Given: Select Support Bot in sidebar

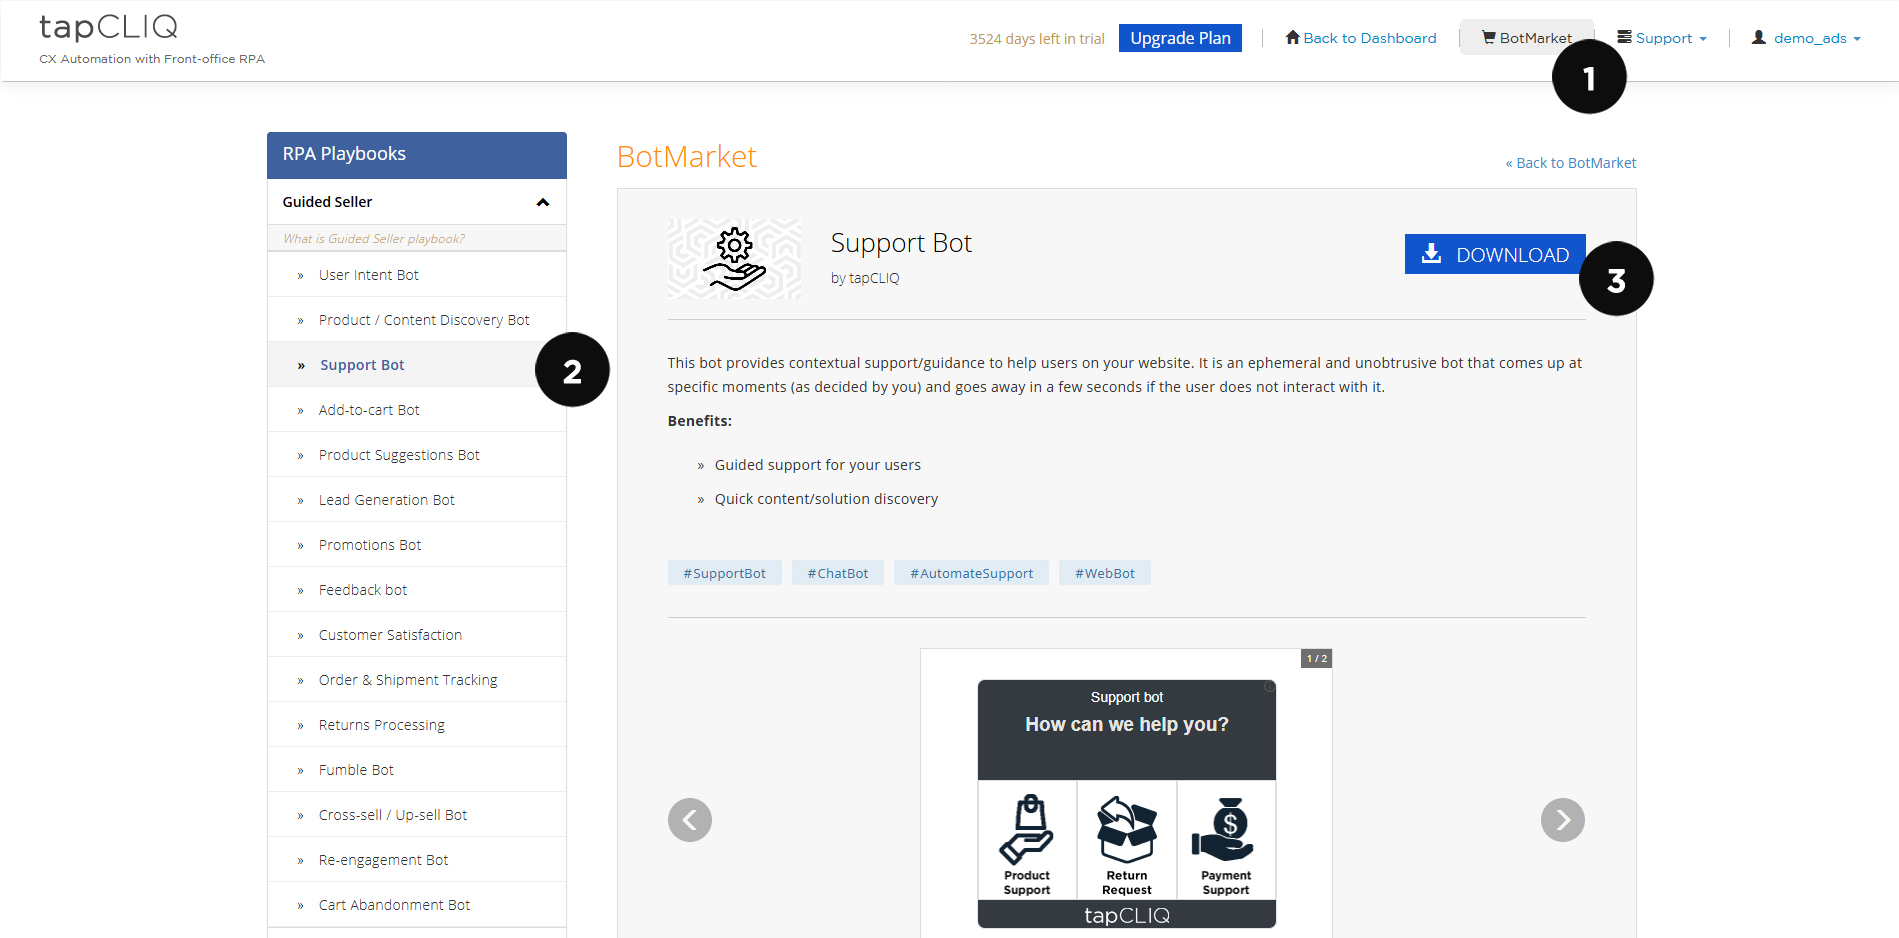Looking at the screenshot, I should pos(417,365).
